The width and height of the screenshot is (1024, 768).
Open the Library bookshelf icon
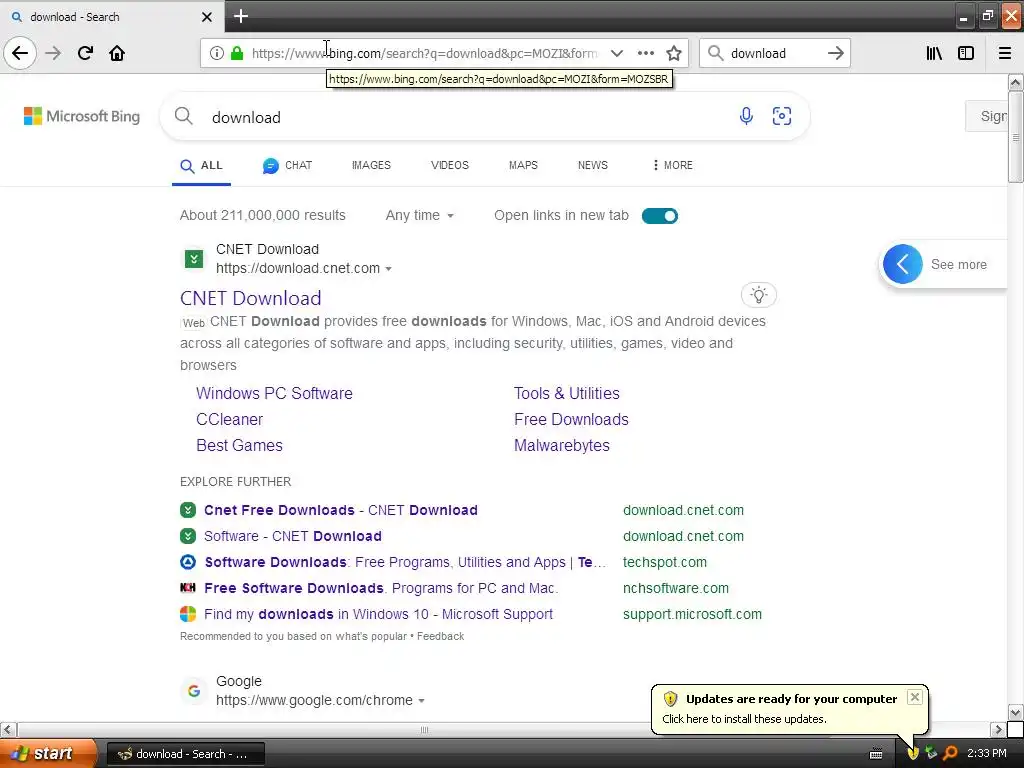coord(935,53)
